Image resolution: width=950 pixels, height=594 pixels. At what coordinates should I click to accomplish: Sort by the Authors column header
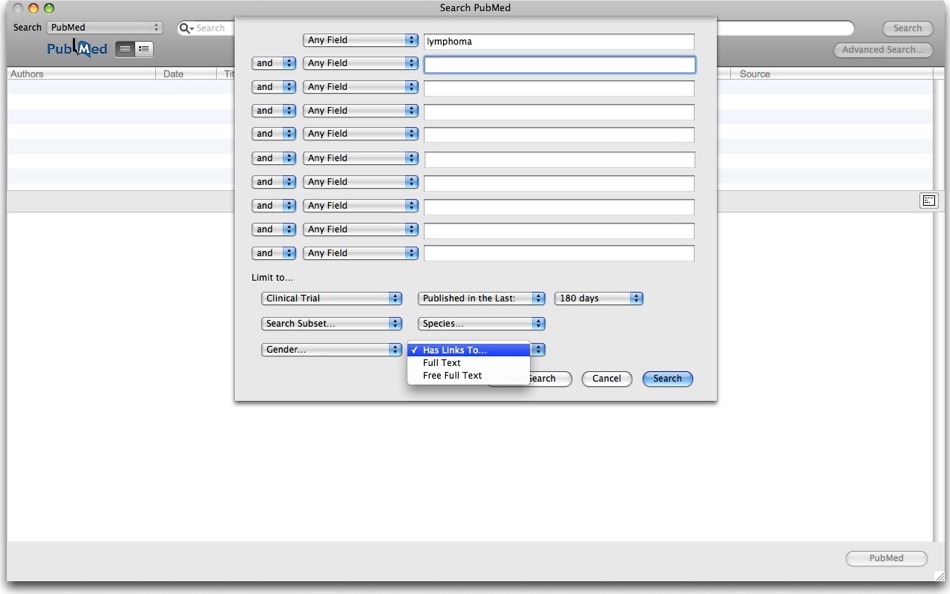(x=81, y=74)
